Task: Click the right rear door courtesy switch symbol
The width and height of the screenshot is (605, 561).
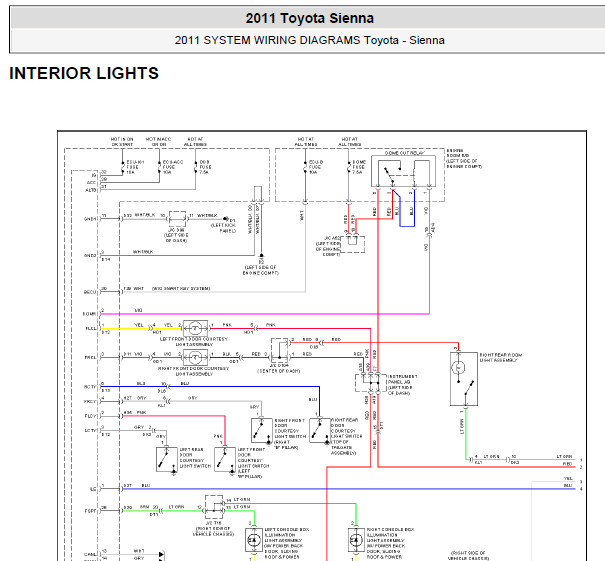Action: [x=320, y=430]
